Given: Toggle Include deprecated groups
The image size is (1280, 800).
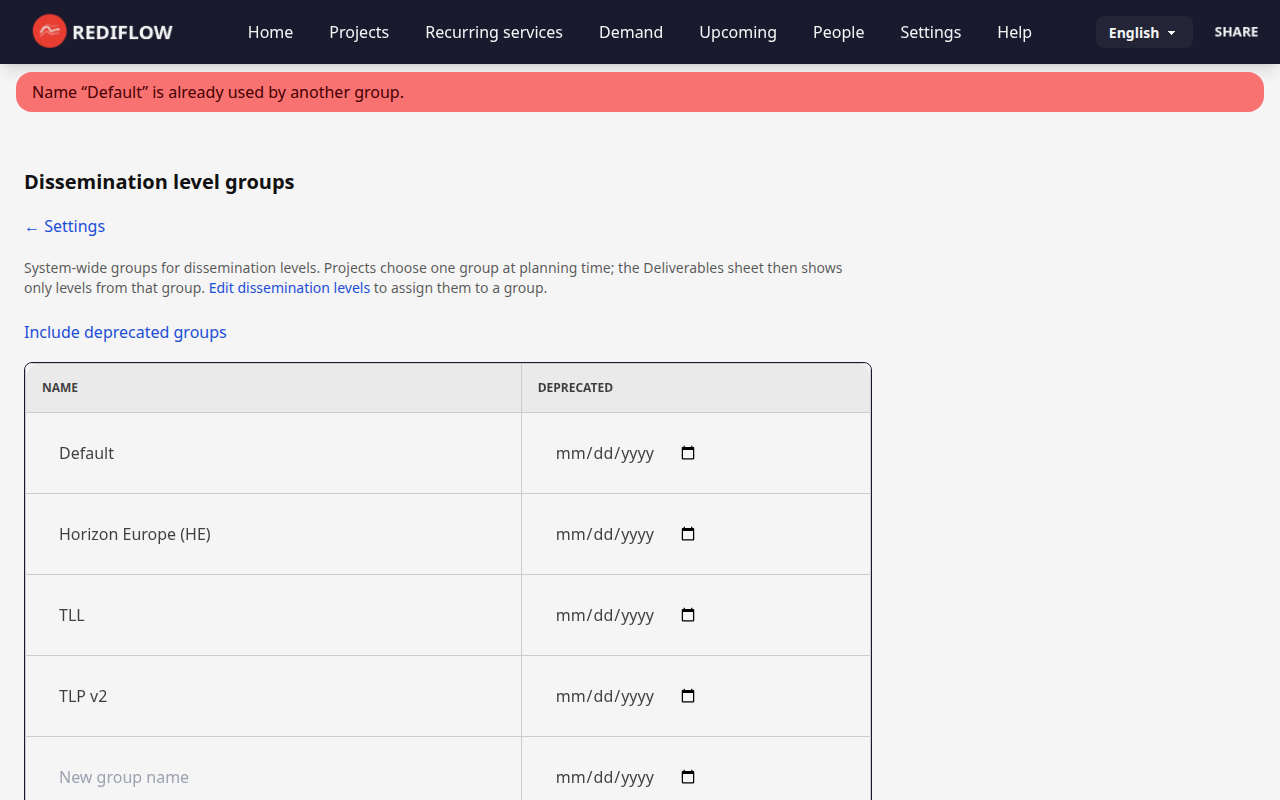Looking at the screenshot, I should [x=125, y=332].
